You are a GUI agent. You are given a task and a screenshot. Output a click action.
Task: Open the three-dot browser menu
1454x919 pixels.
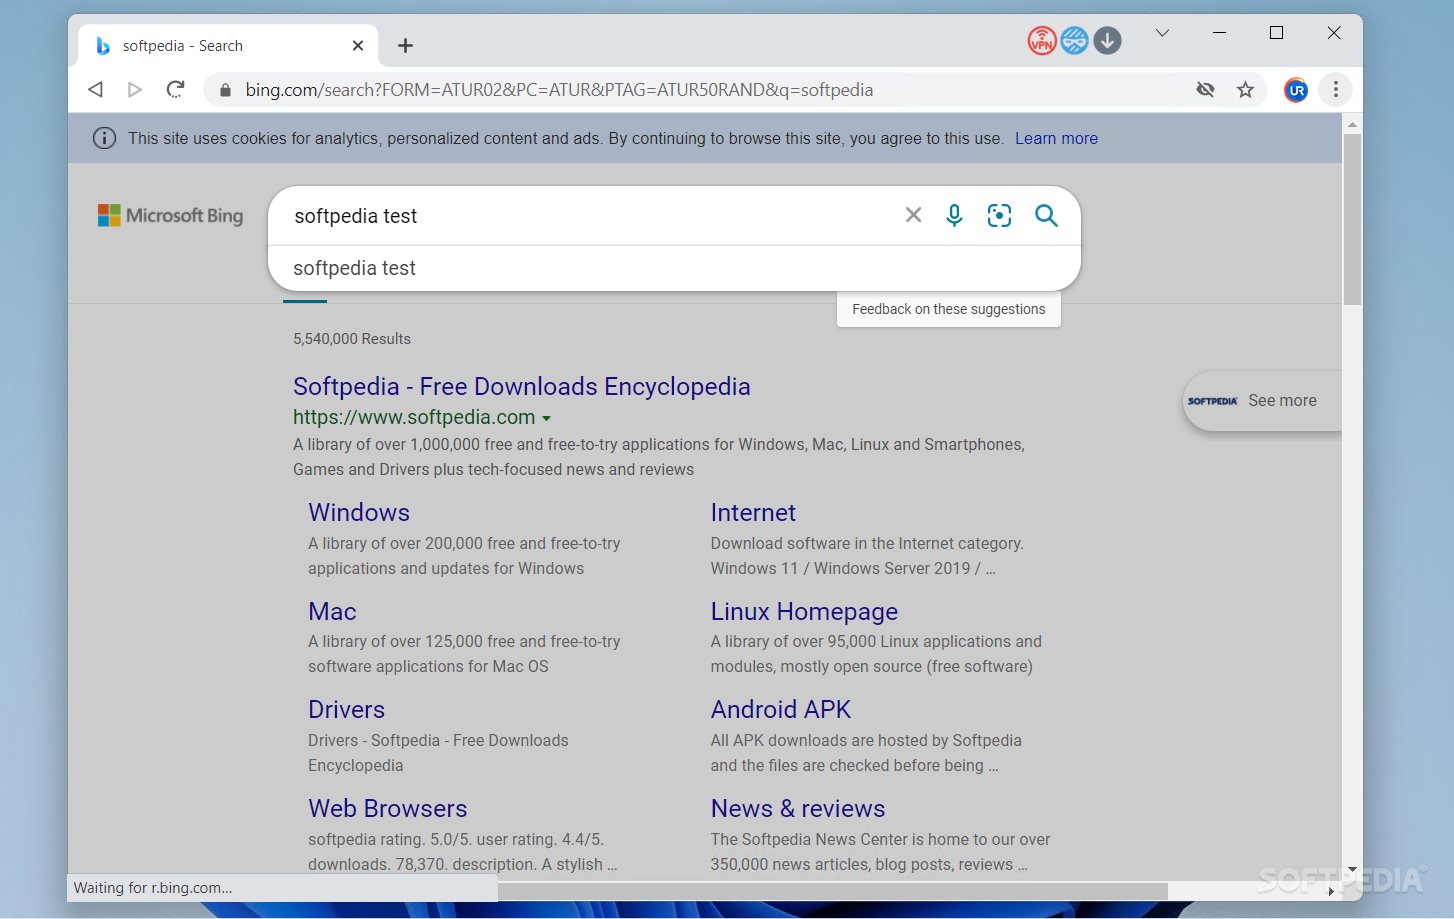(1335, 89)
